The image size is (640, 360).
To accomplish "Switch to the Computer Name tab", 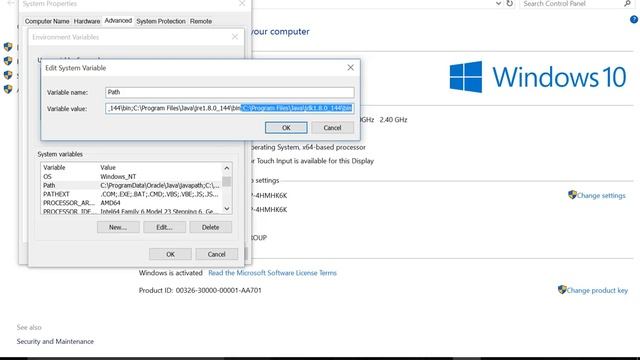I will coord(47,21).
